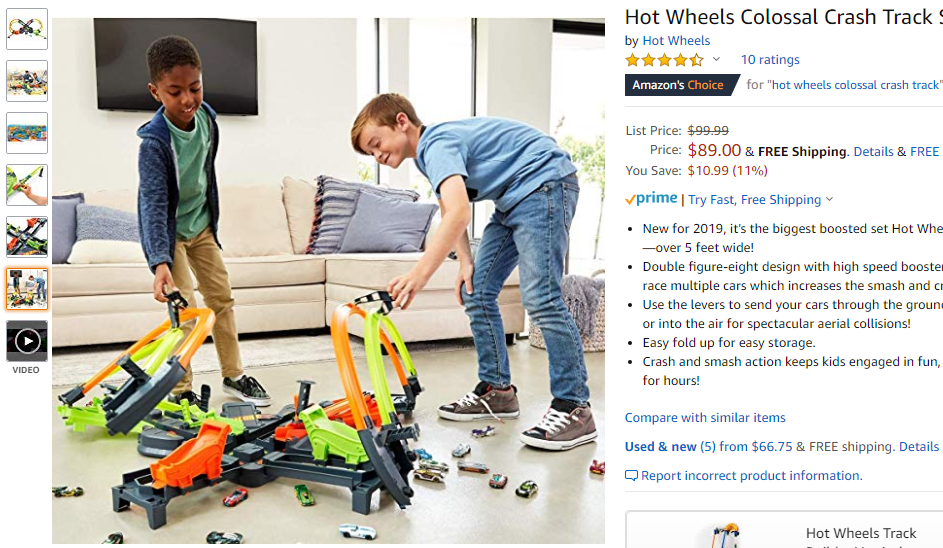Open the Hot Wheels brand link

[x=676, y=41]
